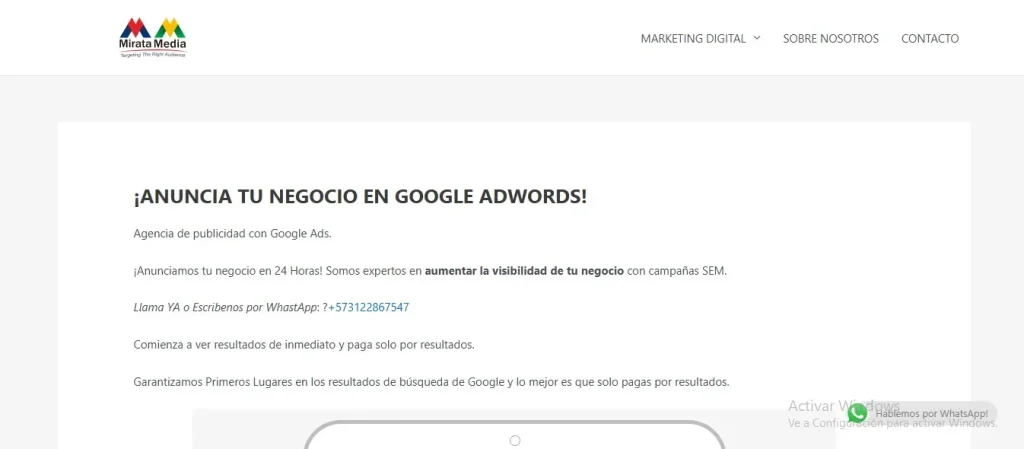Select the heading ¡ANUNCIA TU NEGOCIO EN GOOGLE ADWORDS!
1024x449 pixels.
click(360, 196)
